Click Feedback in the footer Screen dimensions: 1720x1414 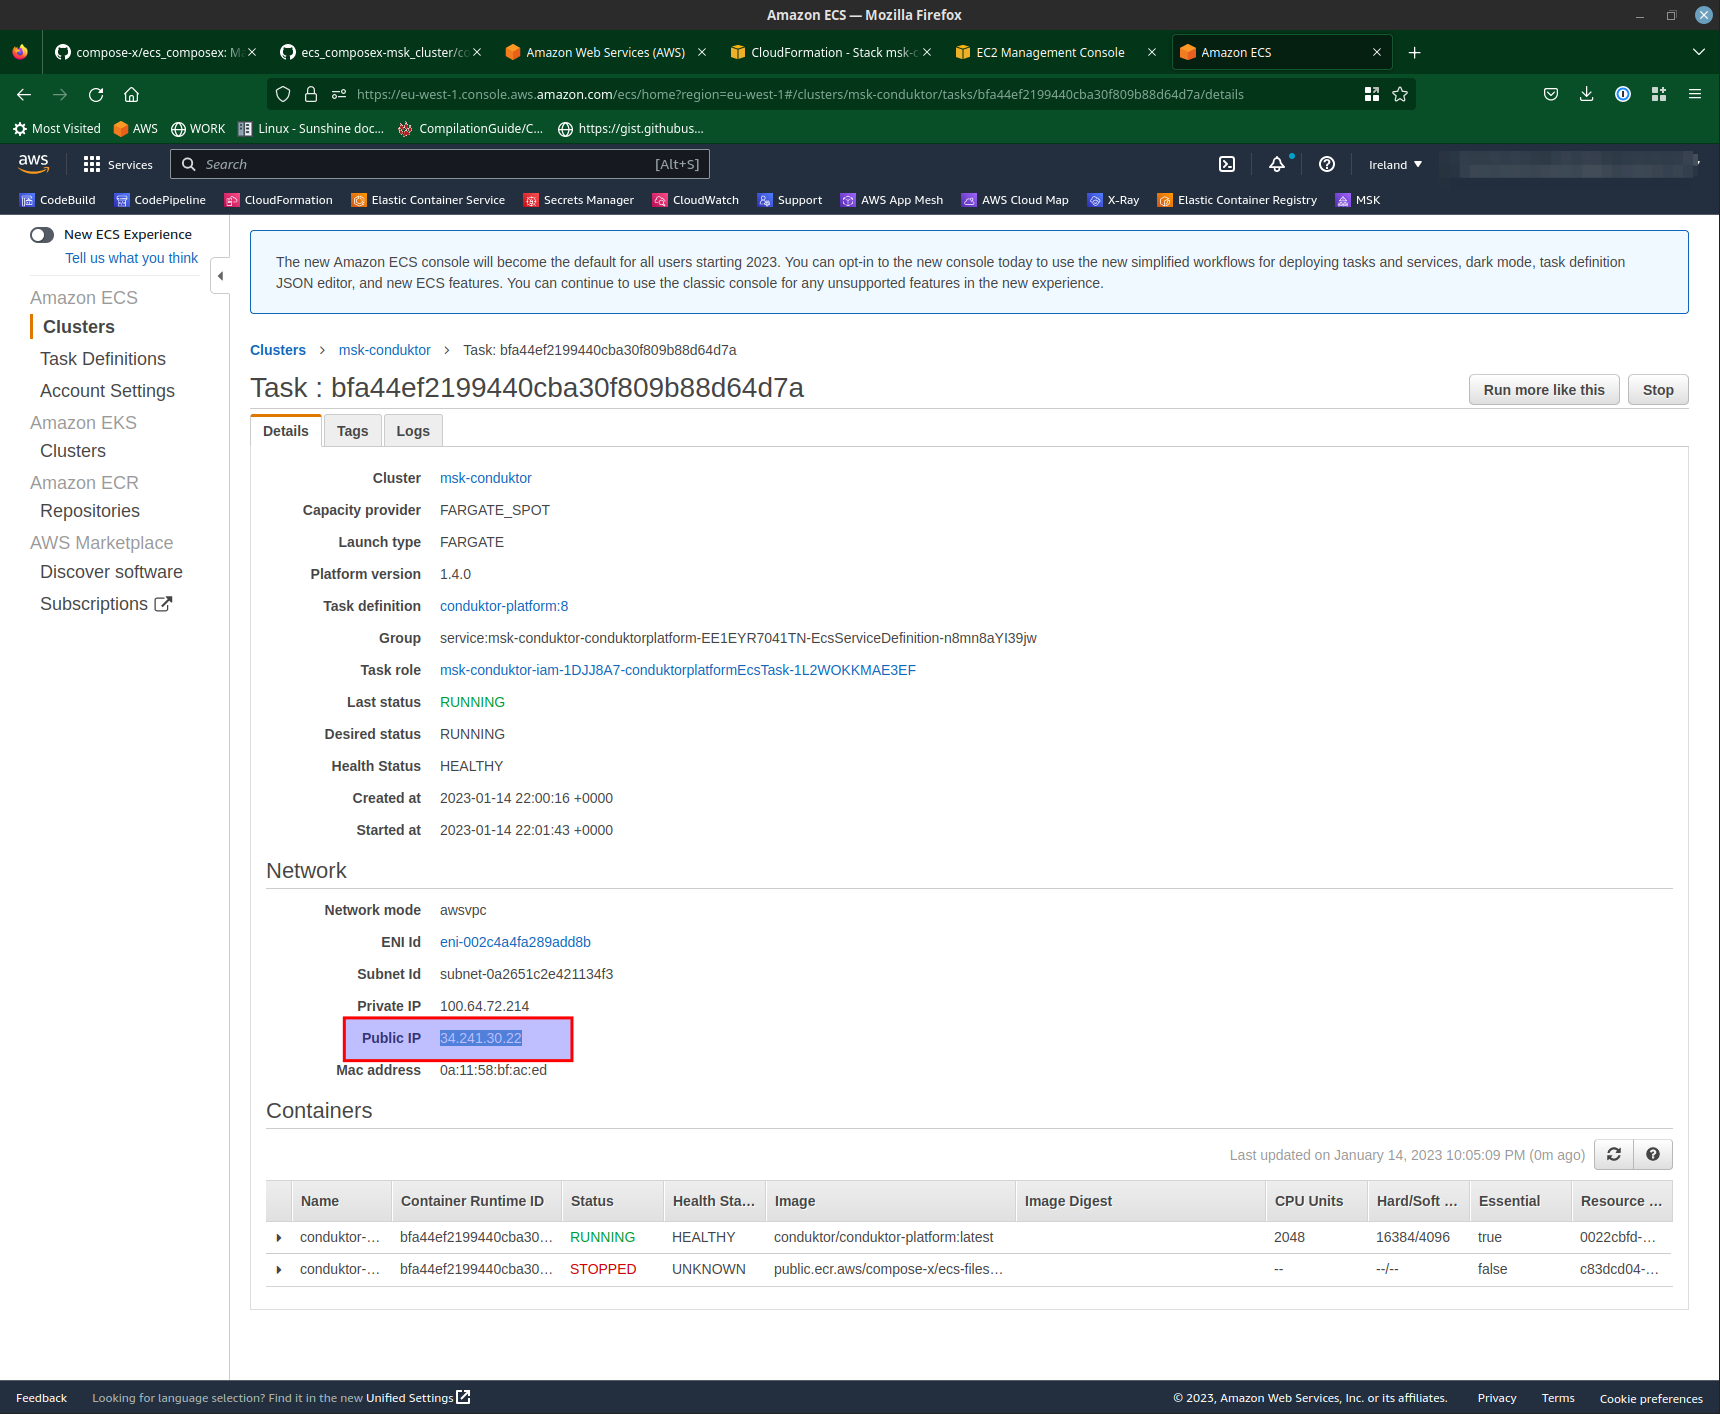tap(41, 1398)
